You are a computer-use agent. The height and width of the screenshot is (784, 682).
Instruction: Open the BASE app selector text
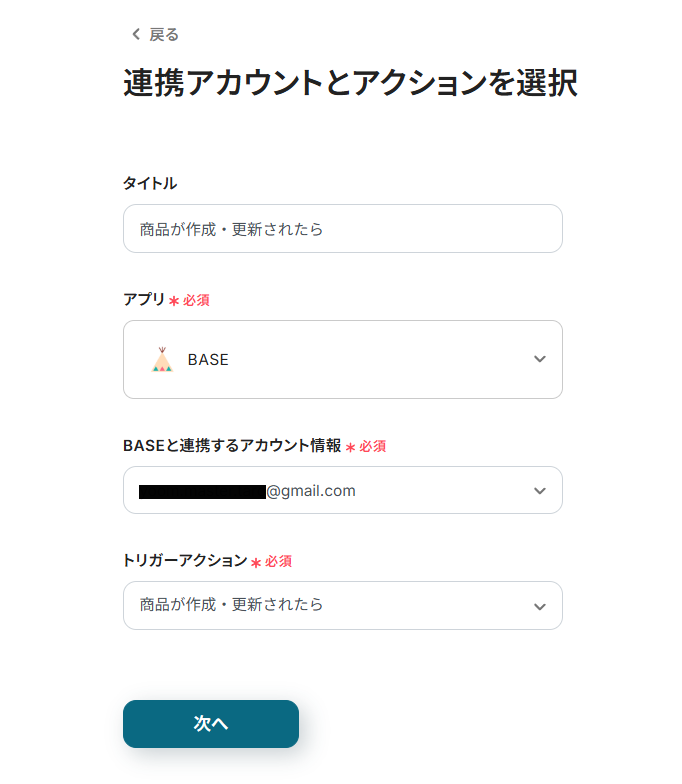point(208,360)
